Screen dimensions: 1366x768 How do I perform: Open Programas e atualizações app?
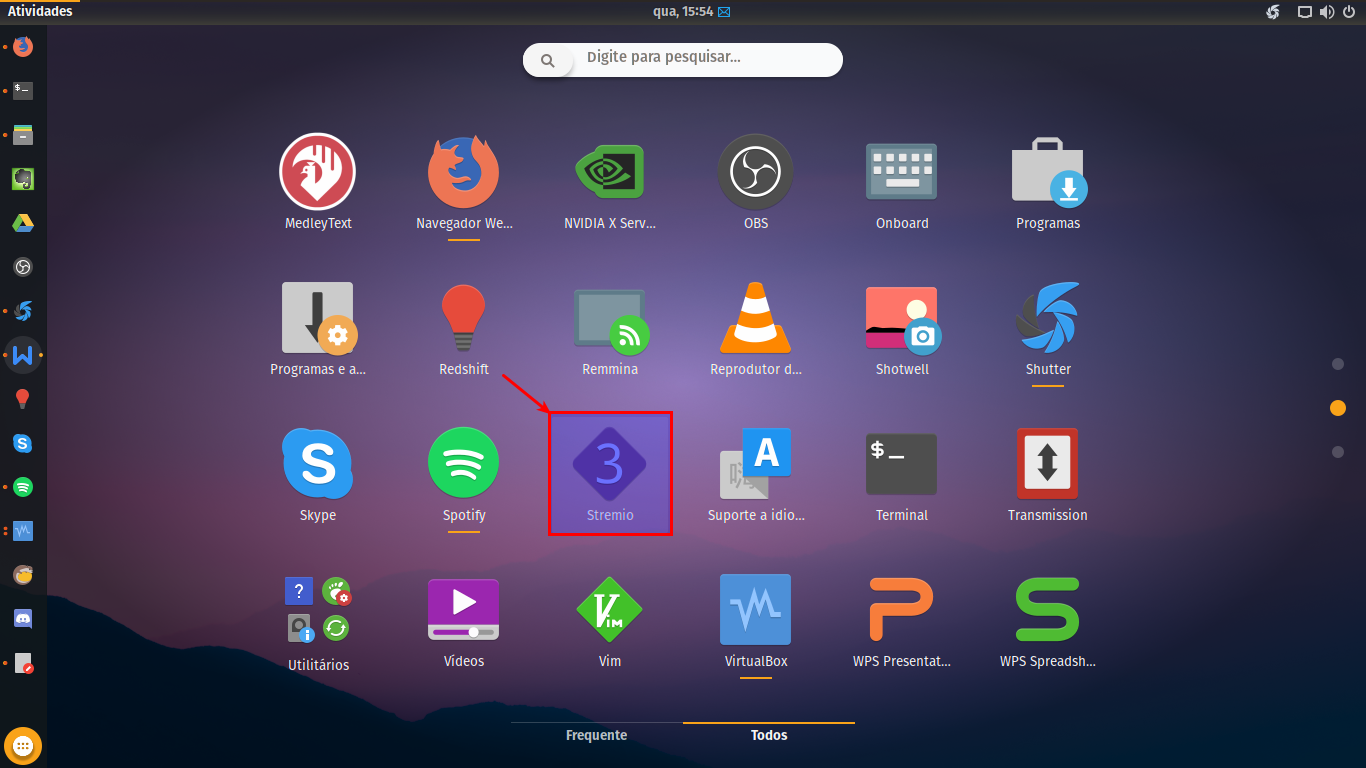pyautogui.click(x=318, y=317)
